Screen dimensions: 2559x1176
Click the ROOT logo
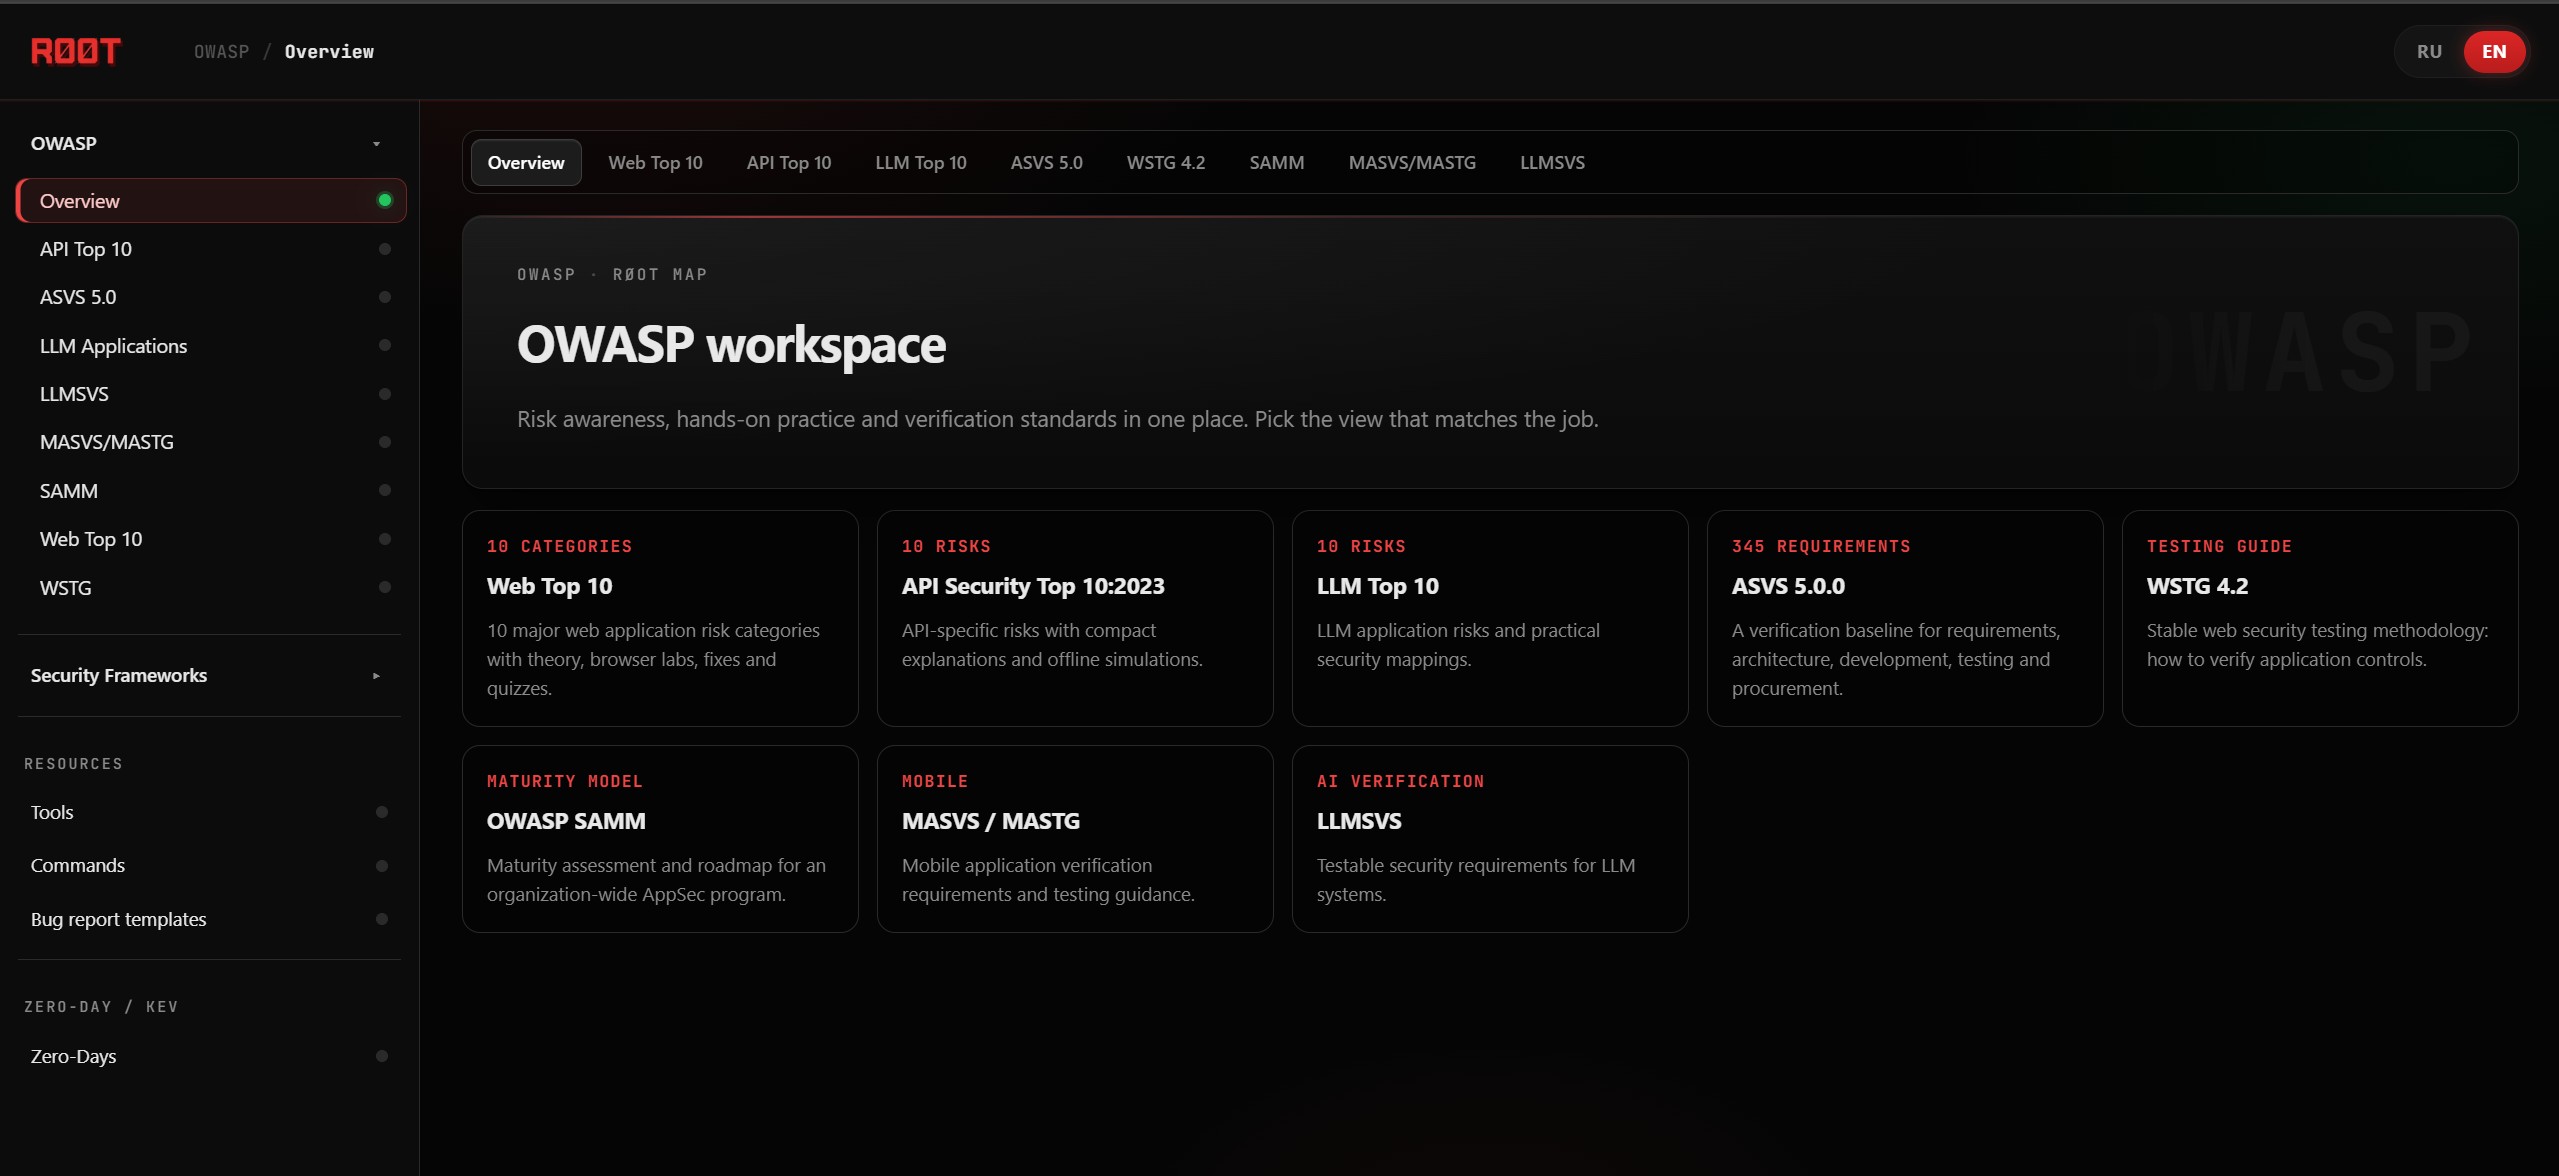pos(76,51)
